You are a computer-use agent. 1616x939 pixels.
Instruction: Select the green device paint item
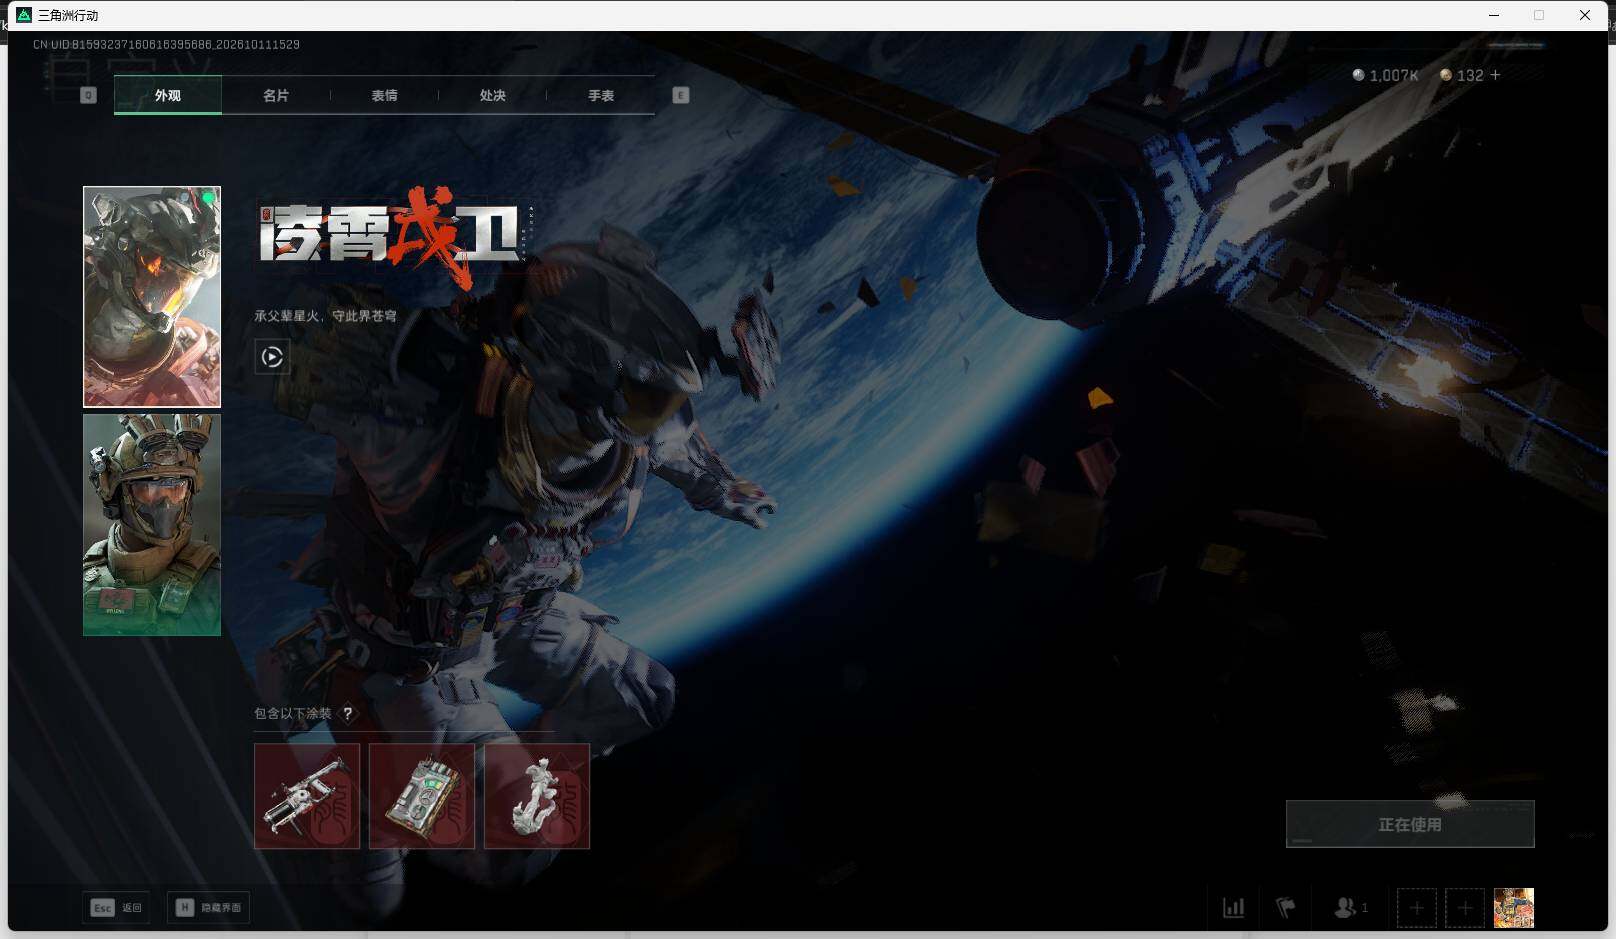pyautogui.click(x=422, y=796)
